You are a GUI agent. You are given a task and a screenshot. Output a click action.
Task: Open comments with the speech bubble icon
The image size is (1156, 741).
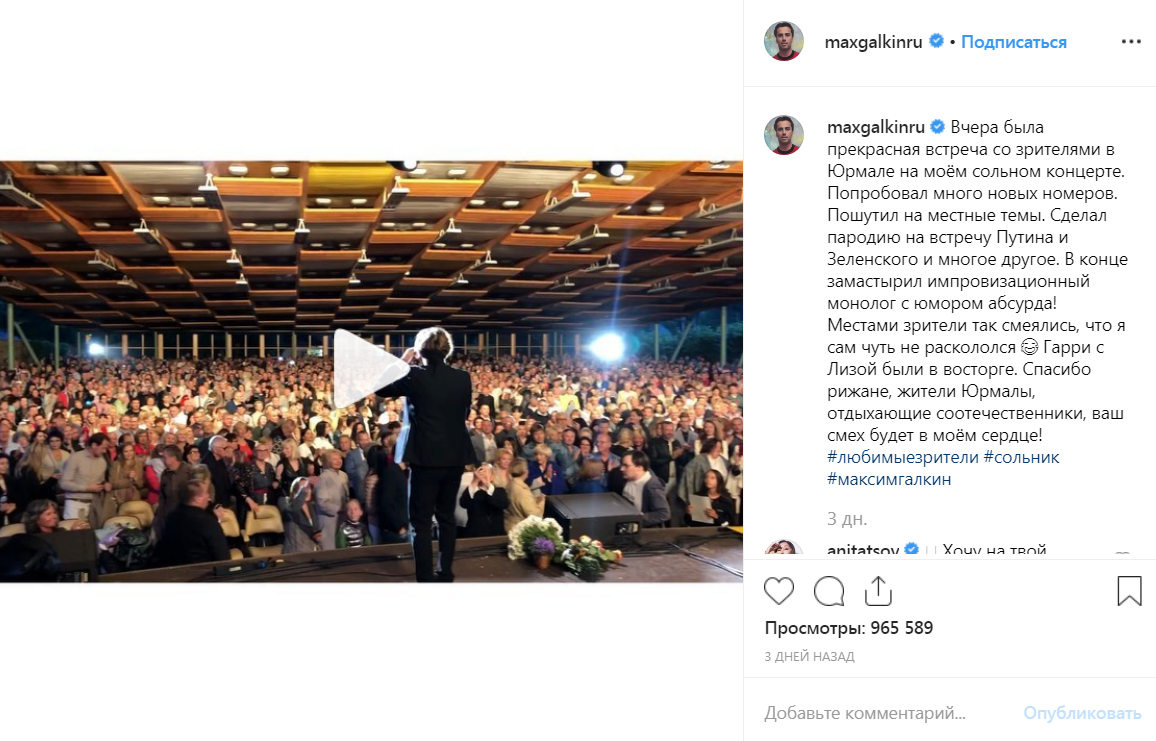coord(829,591)
